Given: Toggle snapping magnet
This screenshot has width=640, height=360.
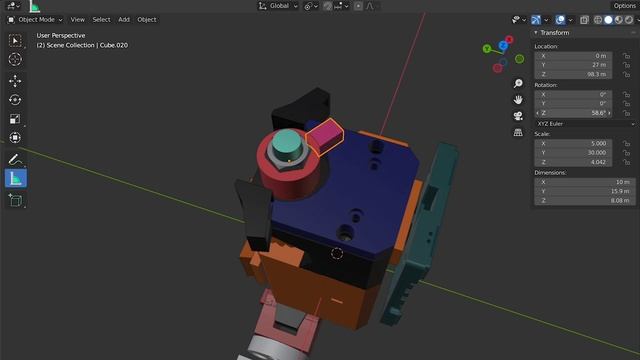Looking at the screenshot, I should [x=328, y=6].
